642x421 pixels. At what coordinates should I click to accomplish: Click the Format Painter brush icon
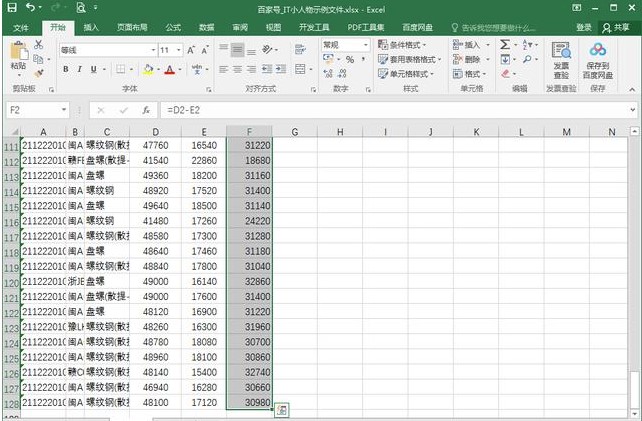[39, 72]
